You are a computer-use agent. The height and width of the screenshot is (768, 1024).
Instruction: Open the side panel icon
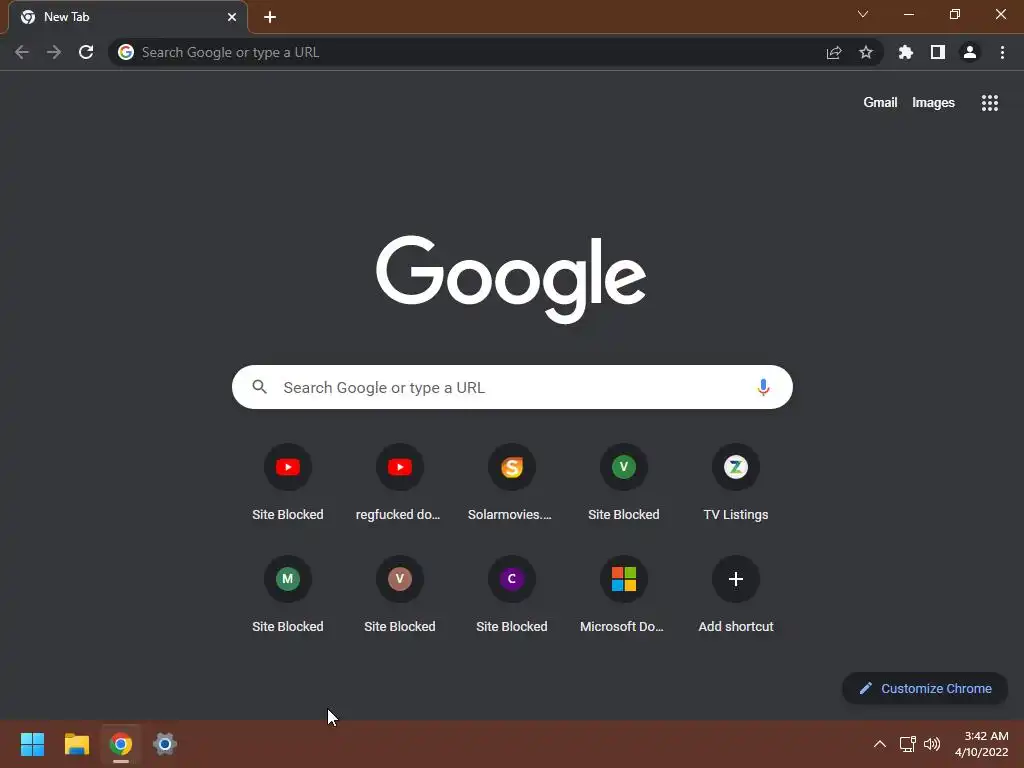938,52
